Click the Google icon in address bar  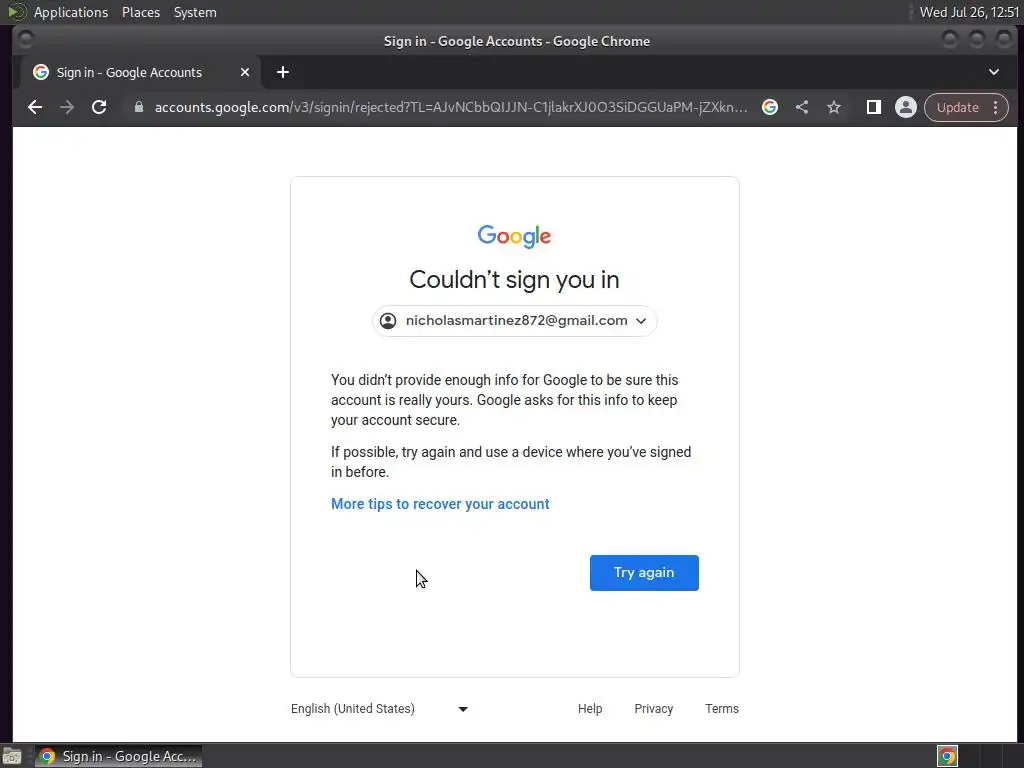(x=770, y=107)
